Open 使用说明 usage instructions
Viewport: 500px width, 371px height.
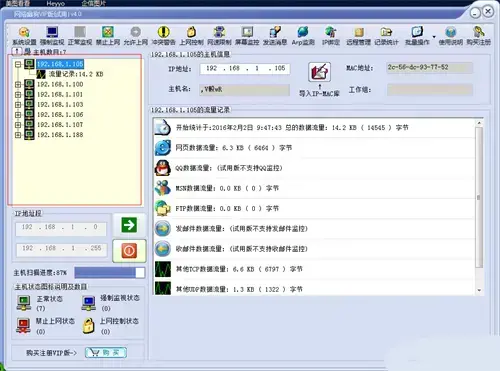point(451,36)
